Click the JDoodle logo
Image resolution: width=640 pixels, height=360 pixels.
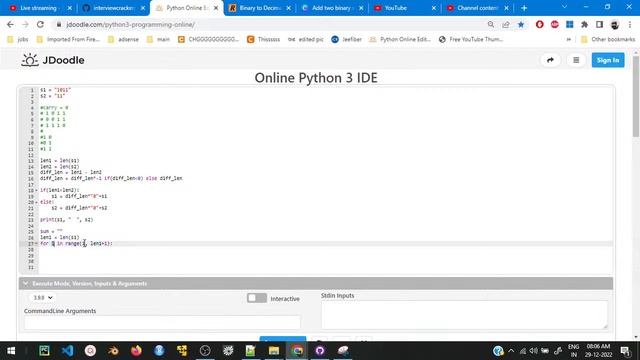[53, 60]
